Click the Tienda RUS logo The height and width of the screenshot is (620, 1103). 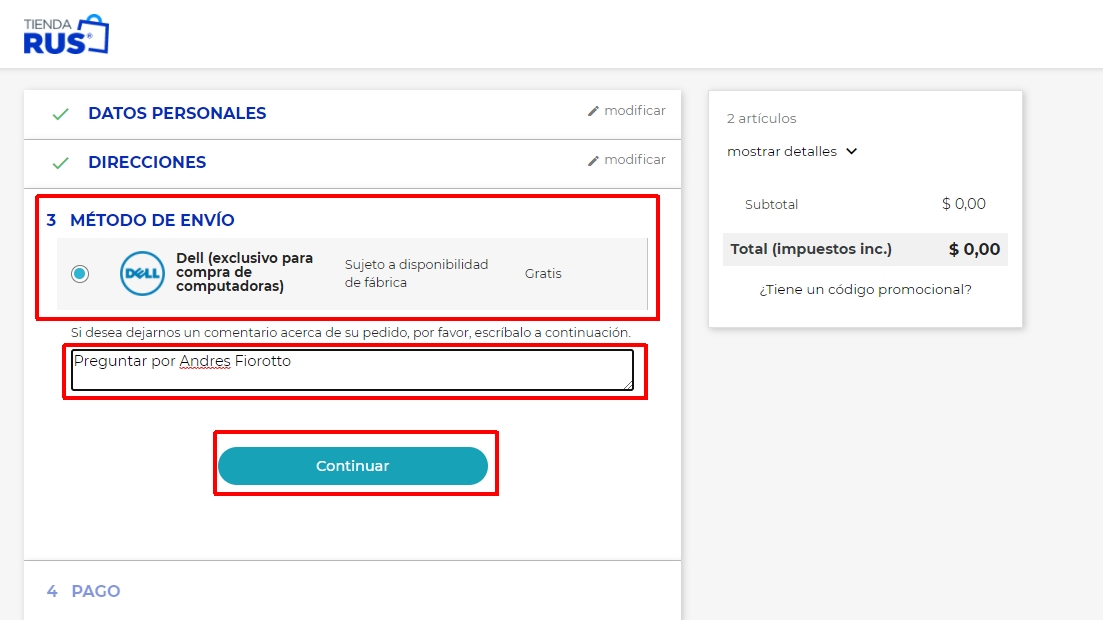coord(66,34)
